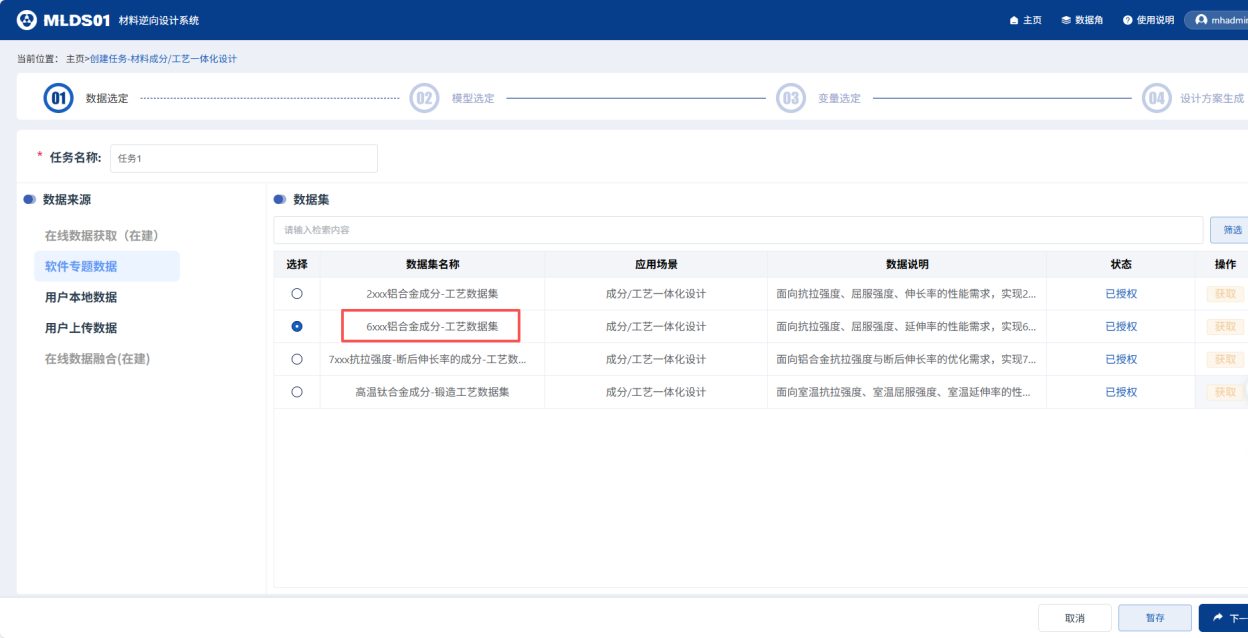Image resolution: width=1248 pixels, height=638 pixels.
Task: Click the 任务名称 input field
Action: [x=244, y=158]
